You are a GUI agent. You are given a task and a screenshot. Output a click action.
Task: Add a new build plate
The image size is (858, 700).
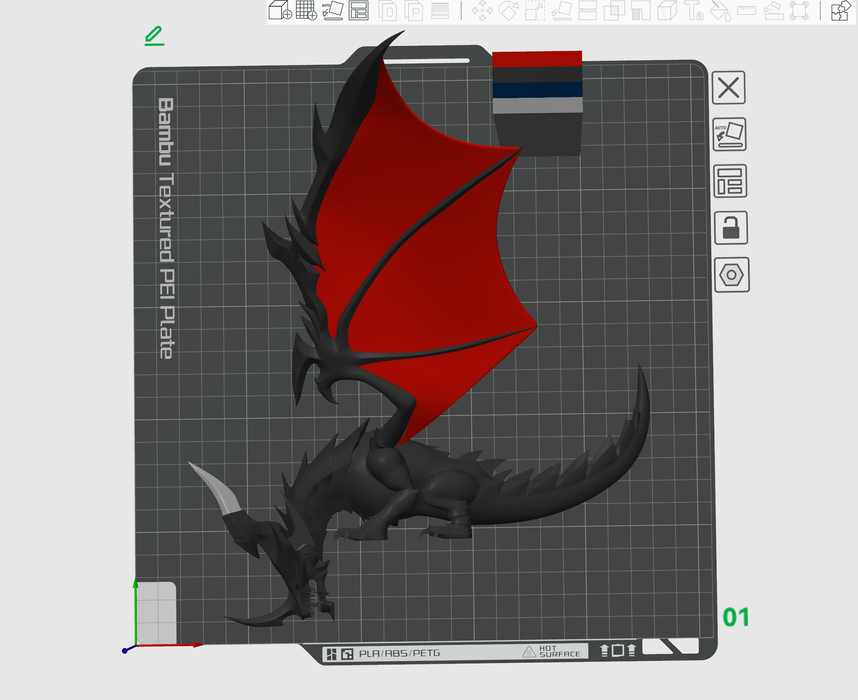[x=304, y=11]
